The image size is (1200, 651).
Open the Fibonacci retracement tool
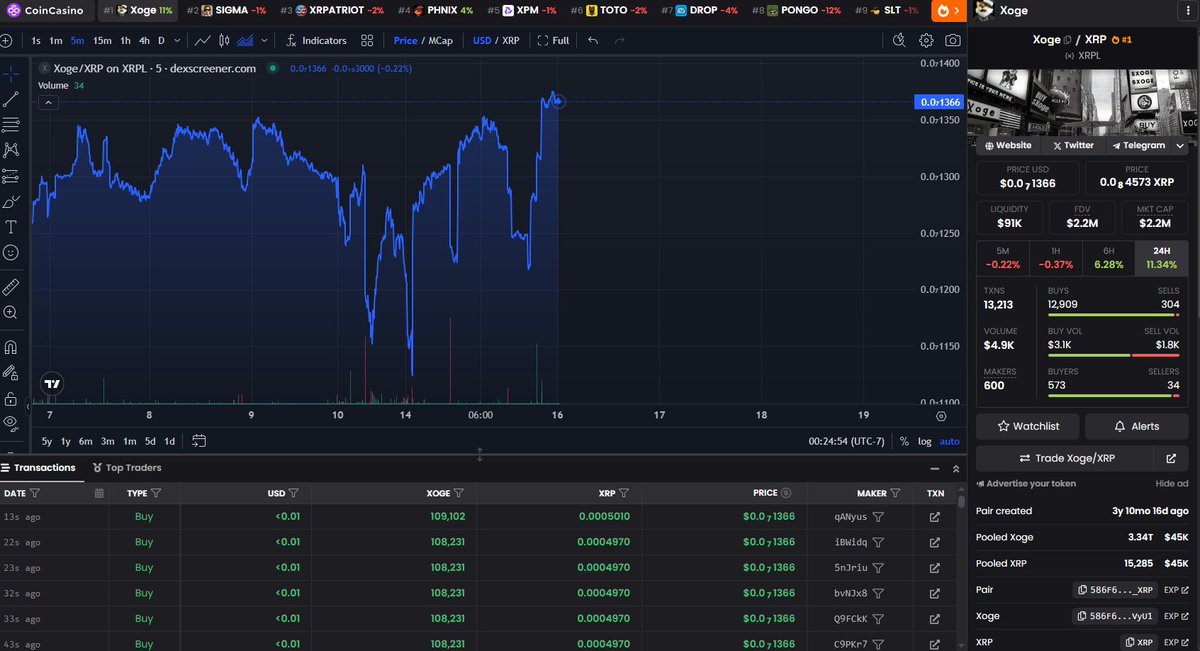coord(11,125)
